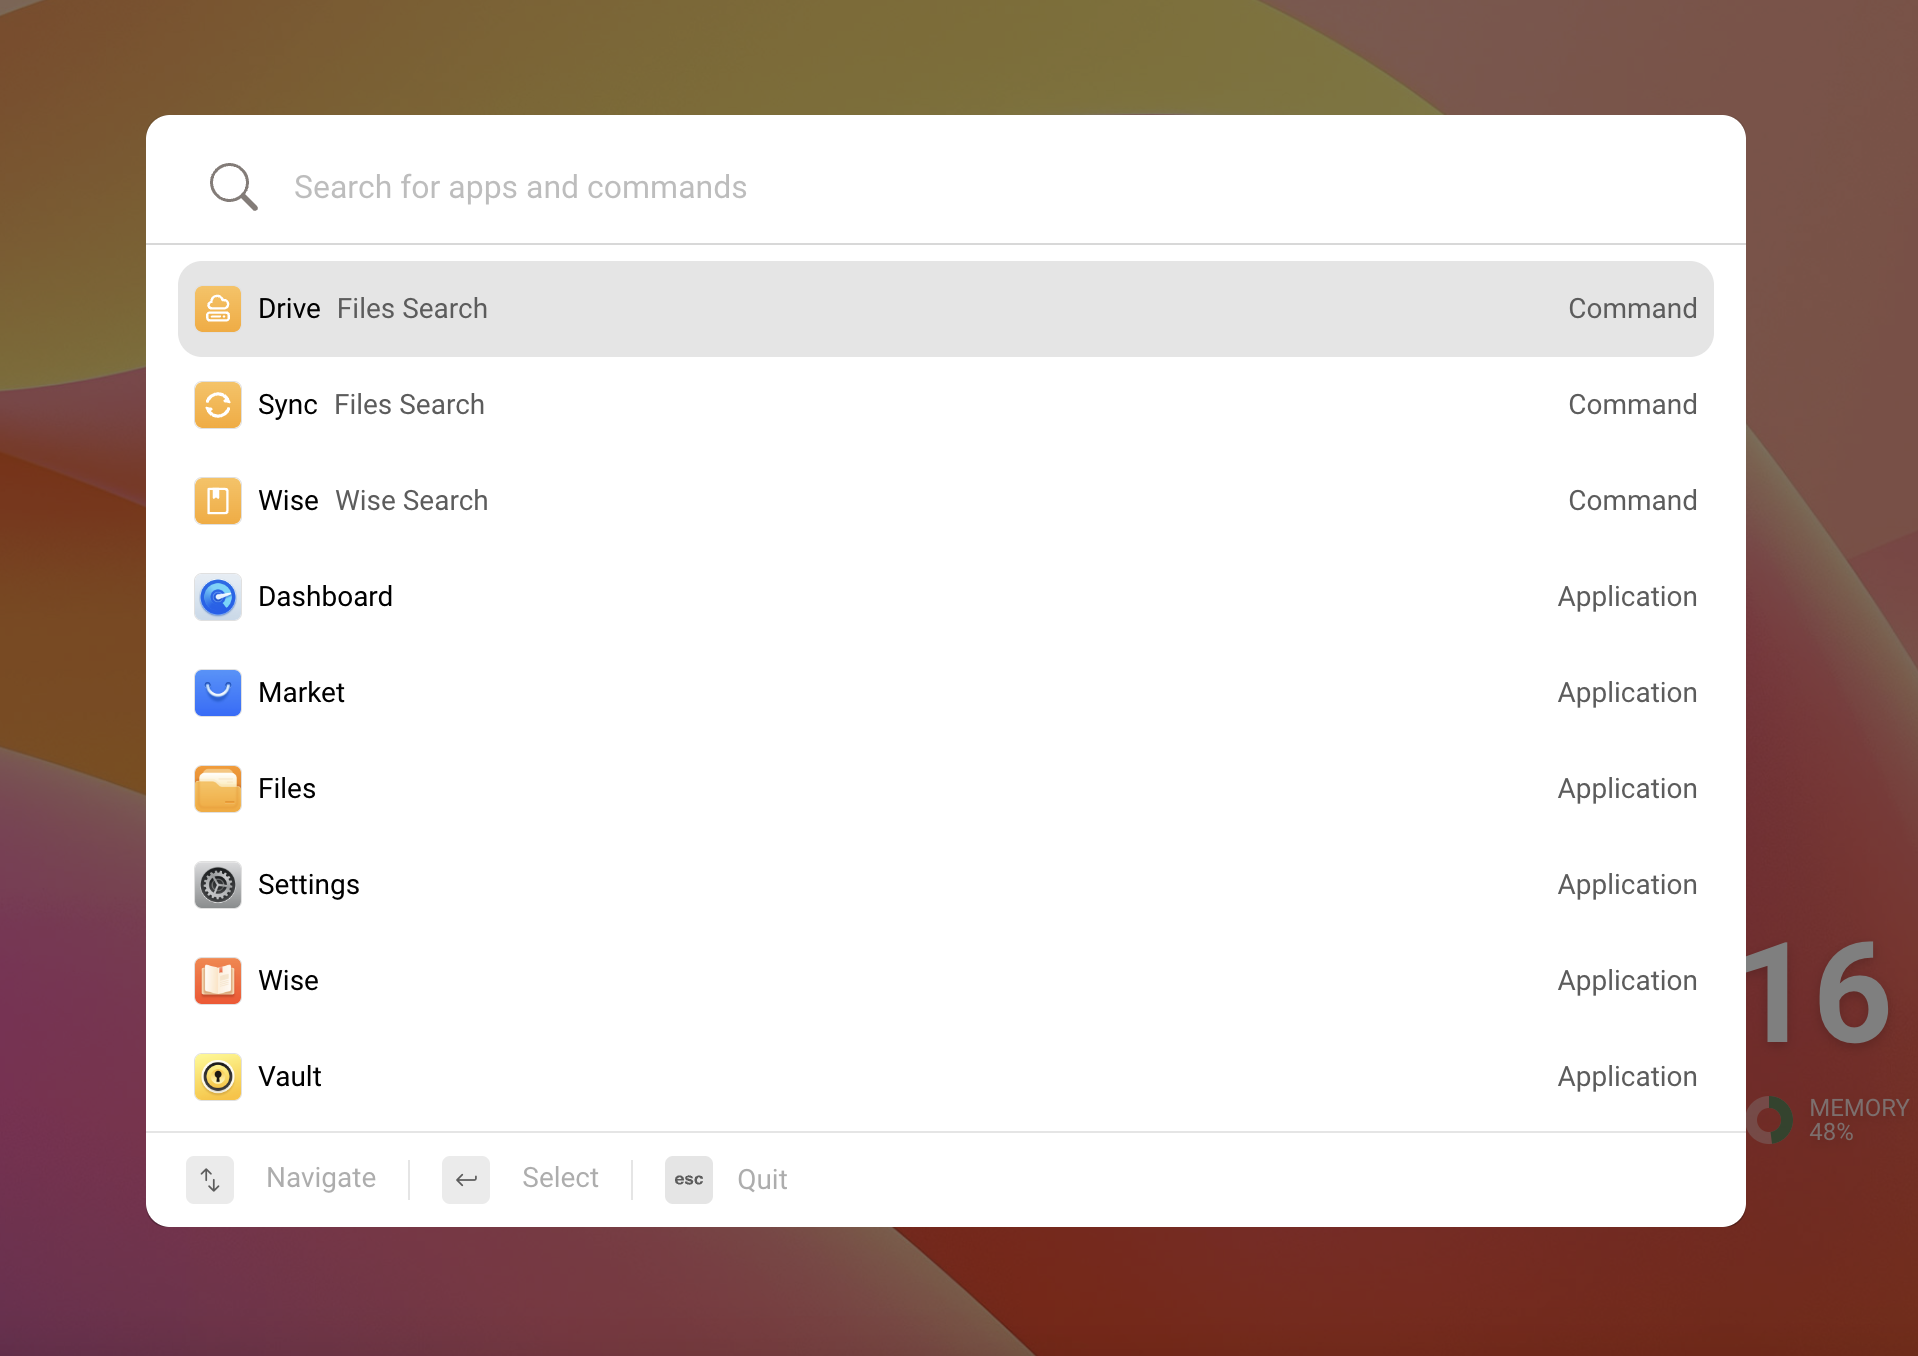Click the esc Quit key button
The width and height of the screenshot is (1918, 1356).
point(689,1180)
